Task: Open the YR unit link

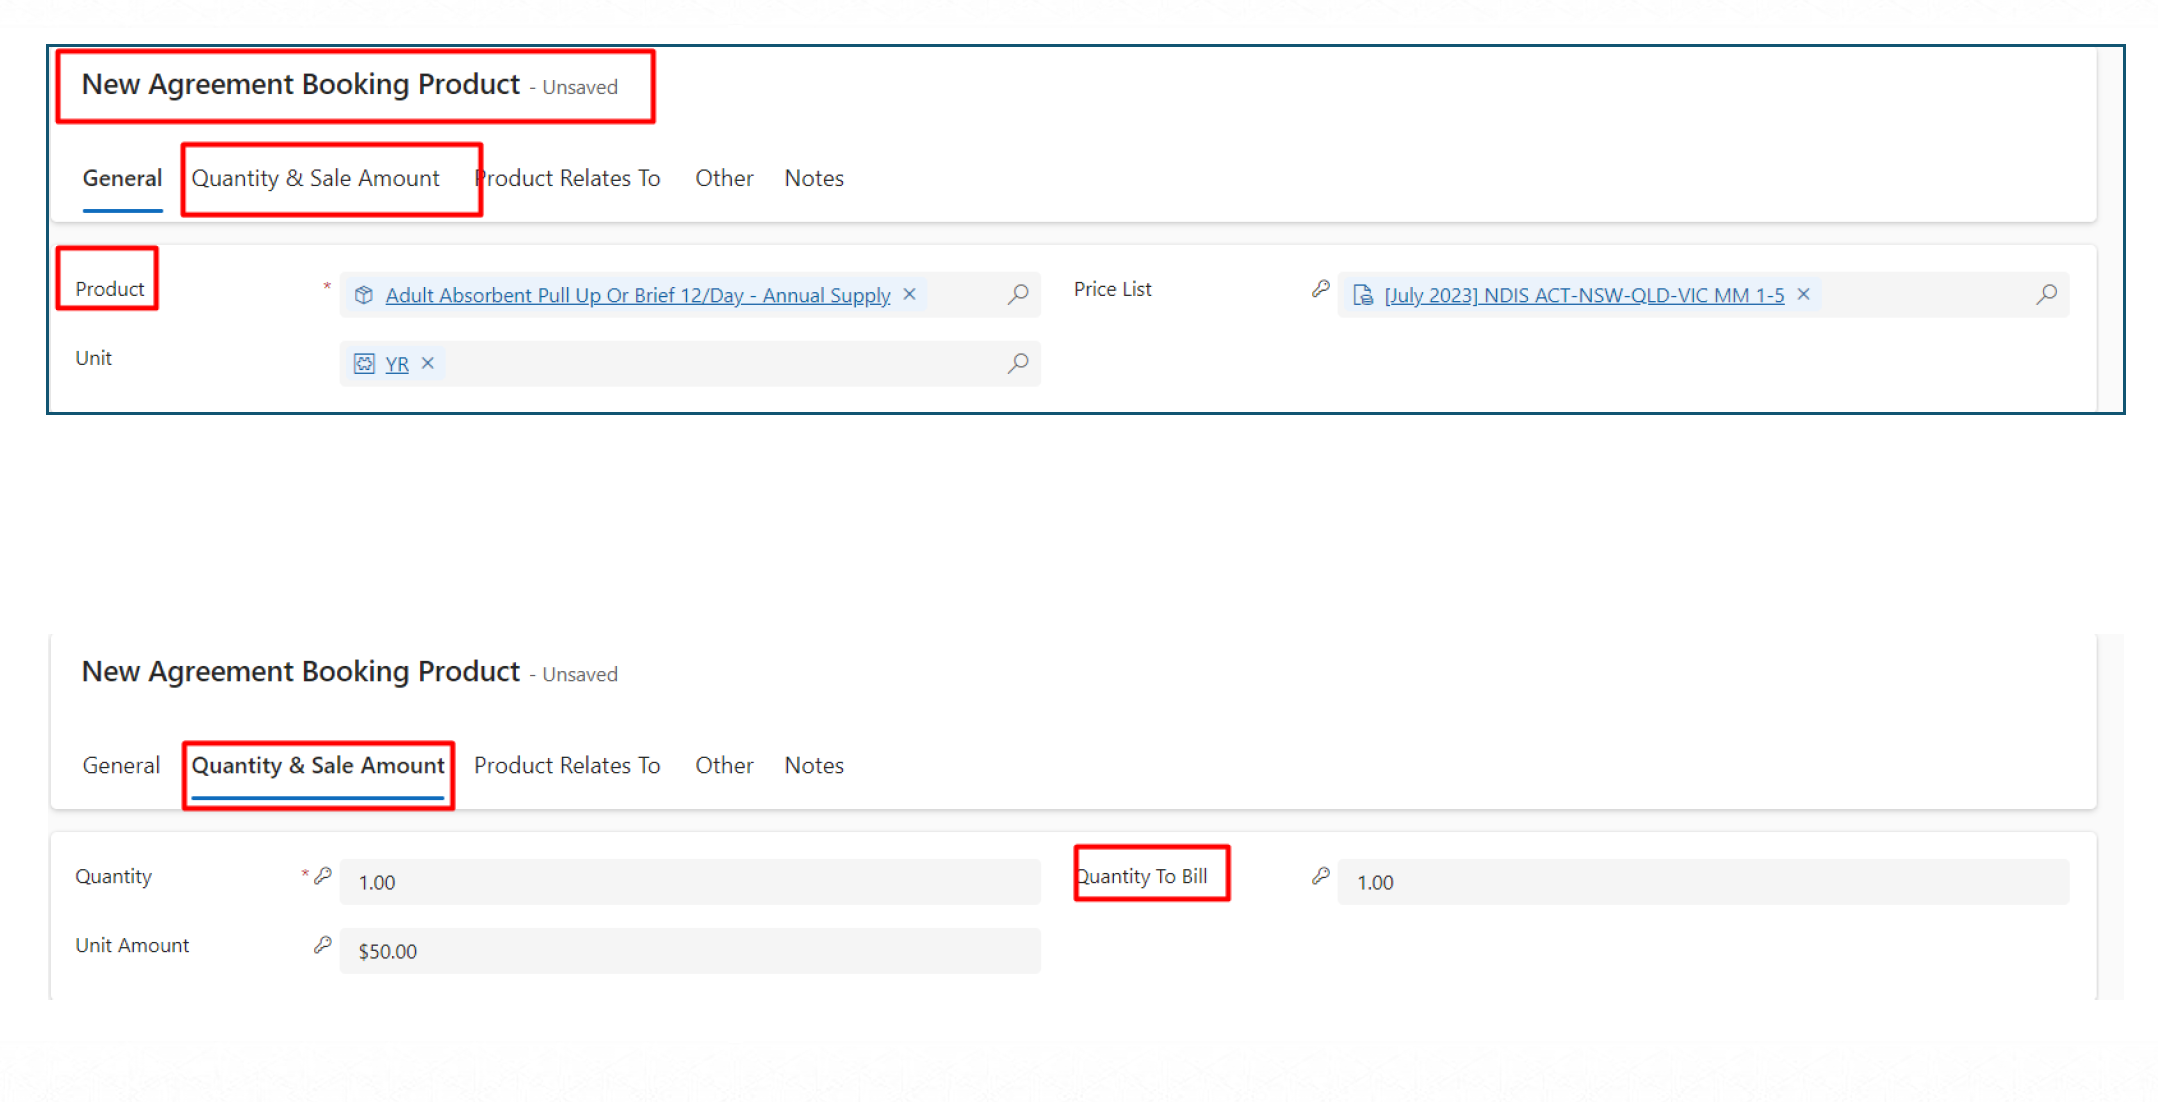Action: [x=397, y=364]
